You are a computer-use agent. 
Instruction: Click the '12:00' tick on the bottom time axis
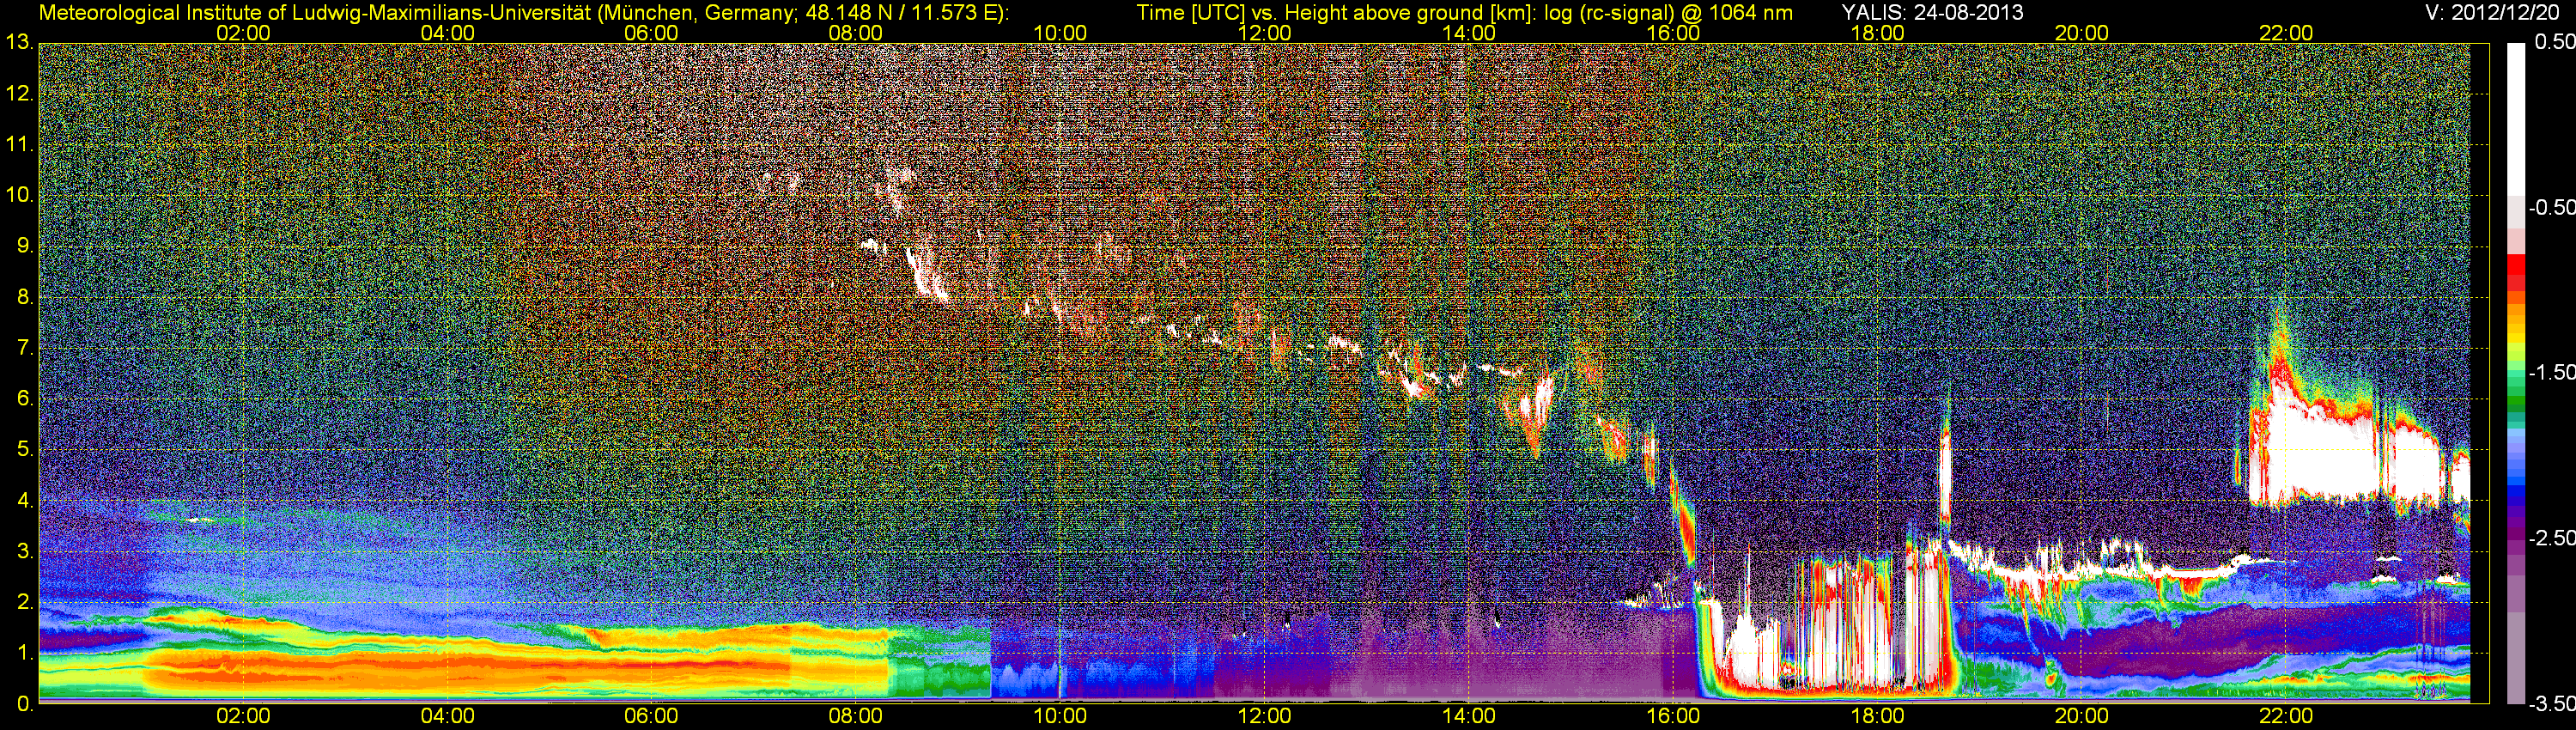1264,716
